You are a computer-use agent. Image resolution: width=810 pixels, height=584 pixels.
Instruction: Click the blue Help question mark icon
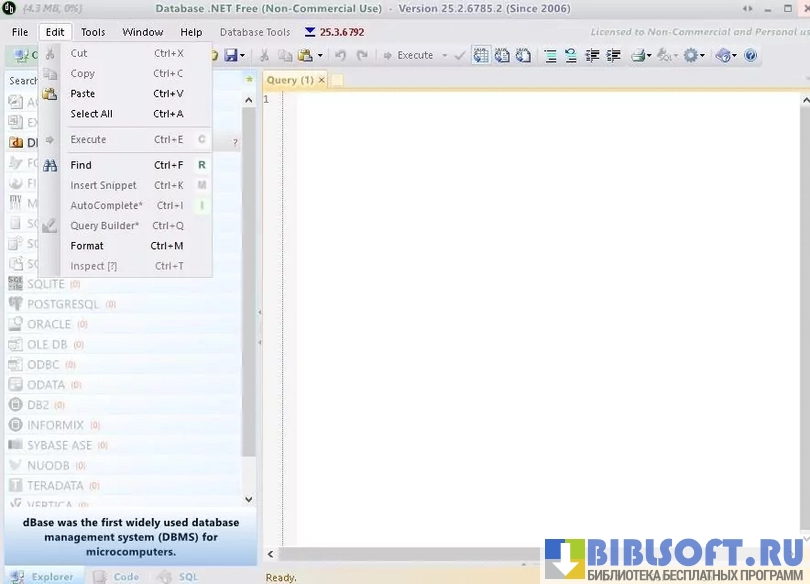click(x=750, y=56)
